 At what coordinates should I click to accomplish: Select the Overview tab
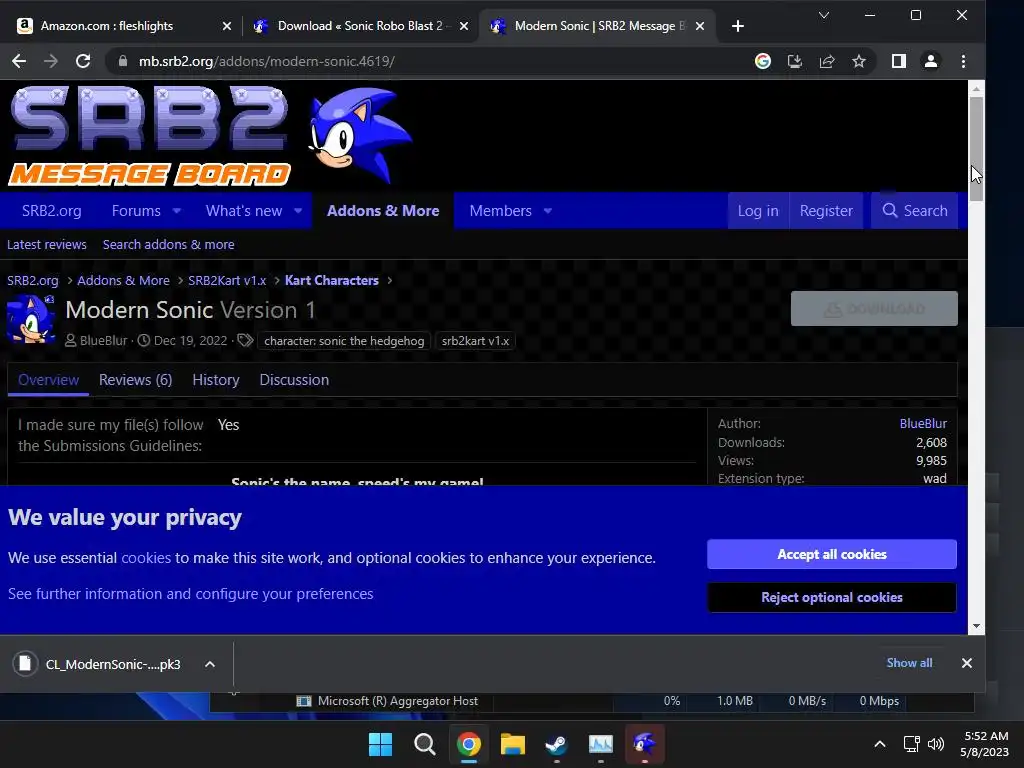click(x=48, y=380)
